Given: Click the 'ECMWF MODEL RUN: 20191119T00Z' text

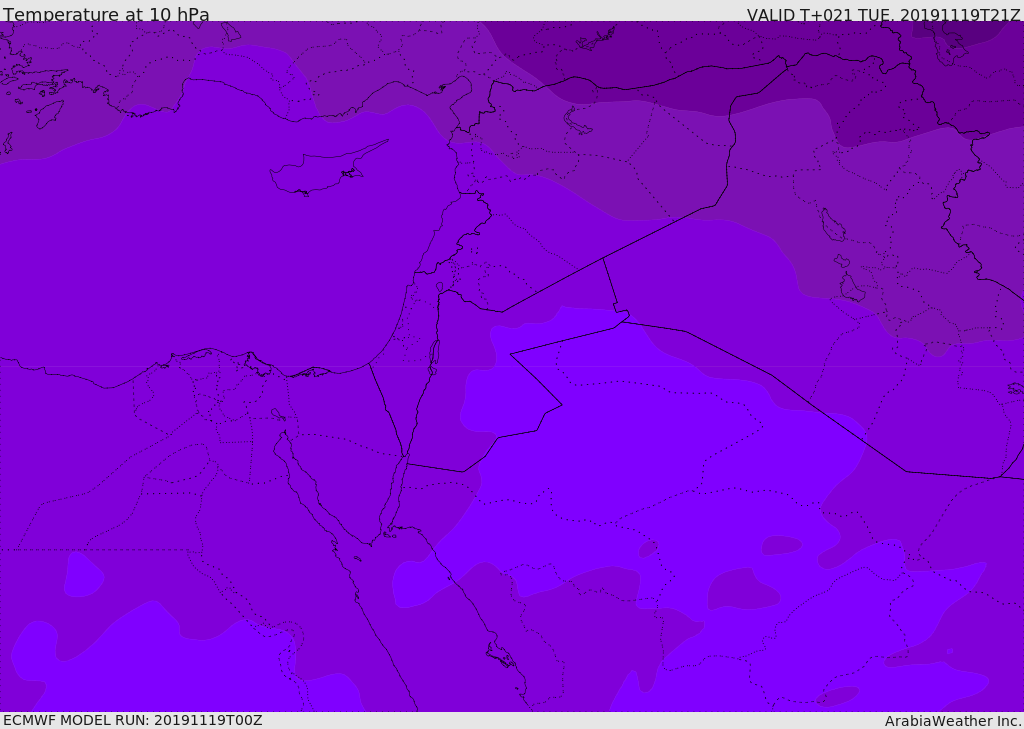Looking at the screenshot, I should pyautogui.click(x=133, y=720).
